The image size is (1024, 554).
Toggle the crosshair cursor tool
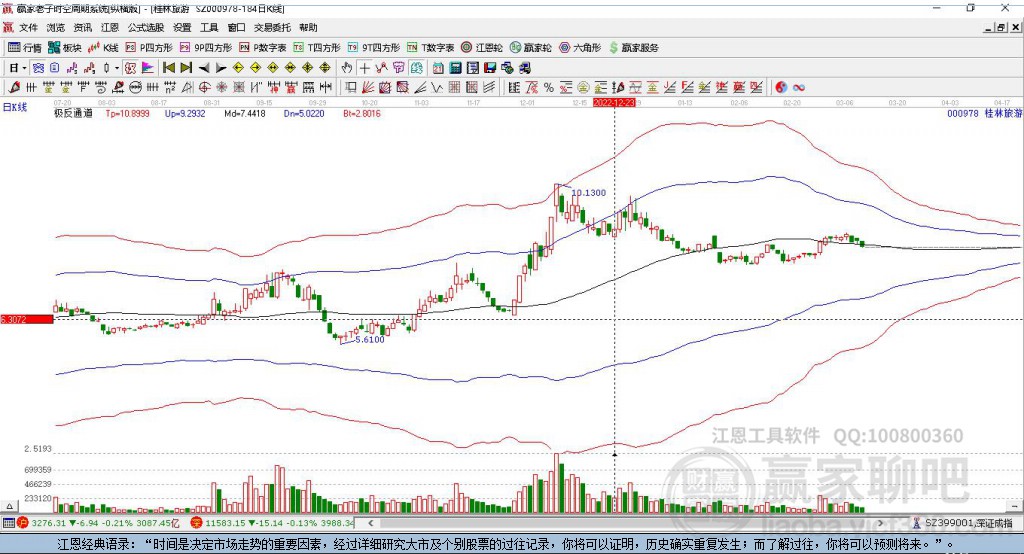pyautogui.click(x=364, y=68)
